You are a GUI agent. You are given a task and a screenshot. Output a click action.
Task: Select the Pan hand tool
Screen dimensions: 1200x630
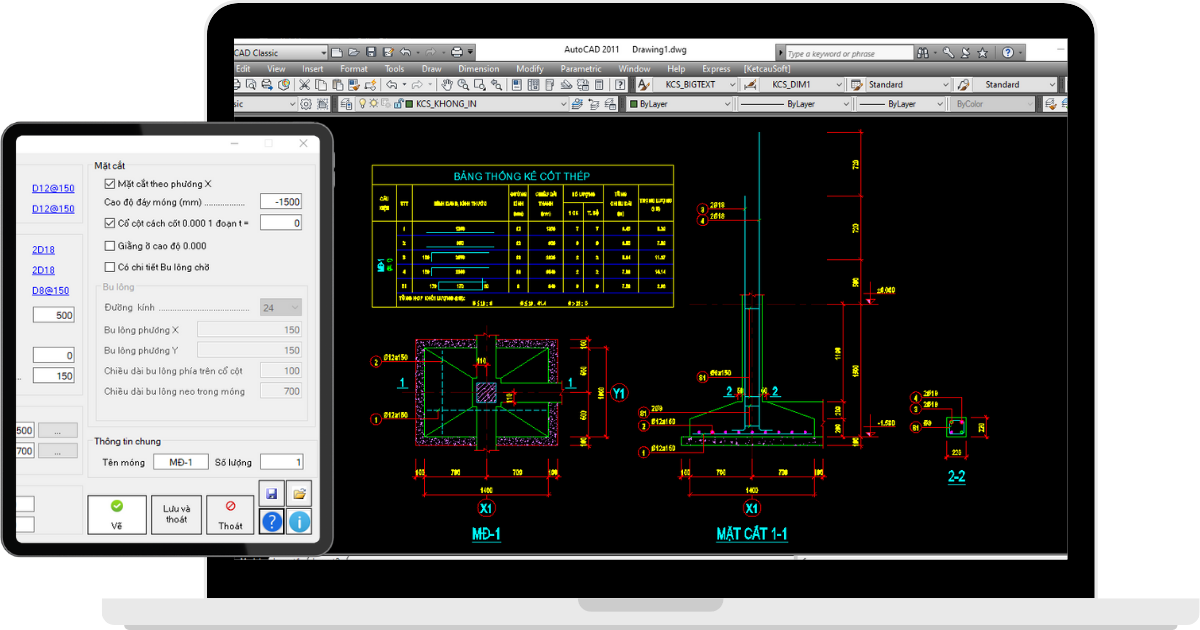[449, 85]
